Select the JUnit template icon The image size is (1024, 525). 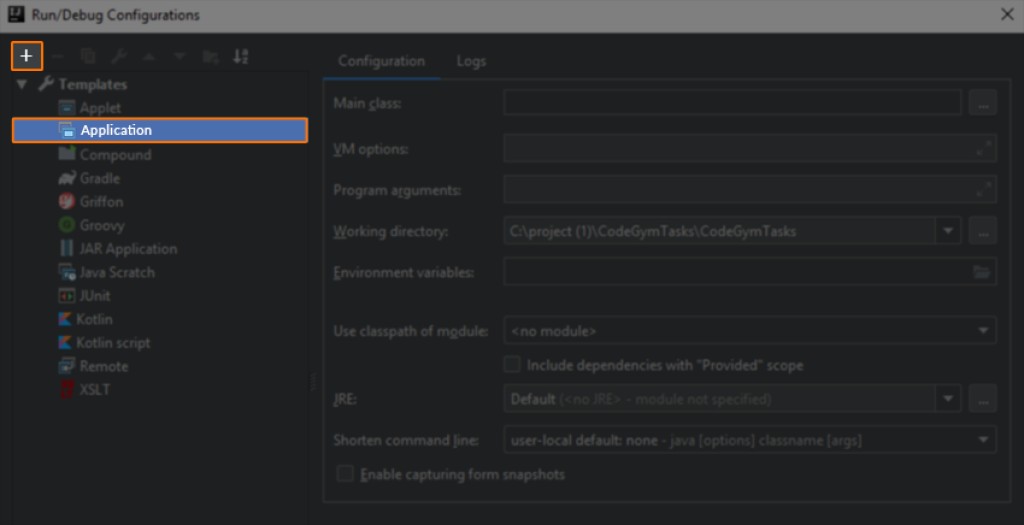(x=67, y=296)
